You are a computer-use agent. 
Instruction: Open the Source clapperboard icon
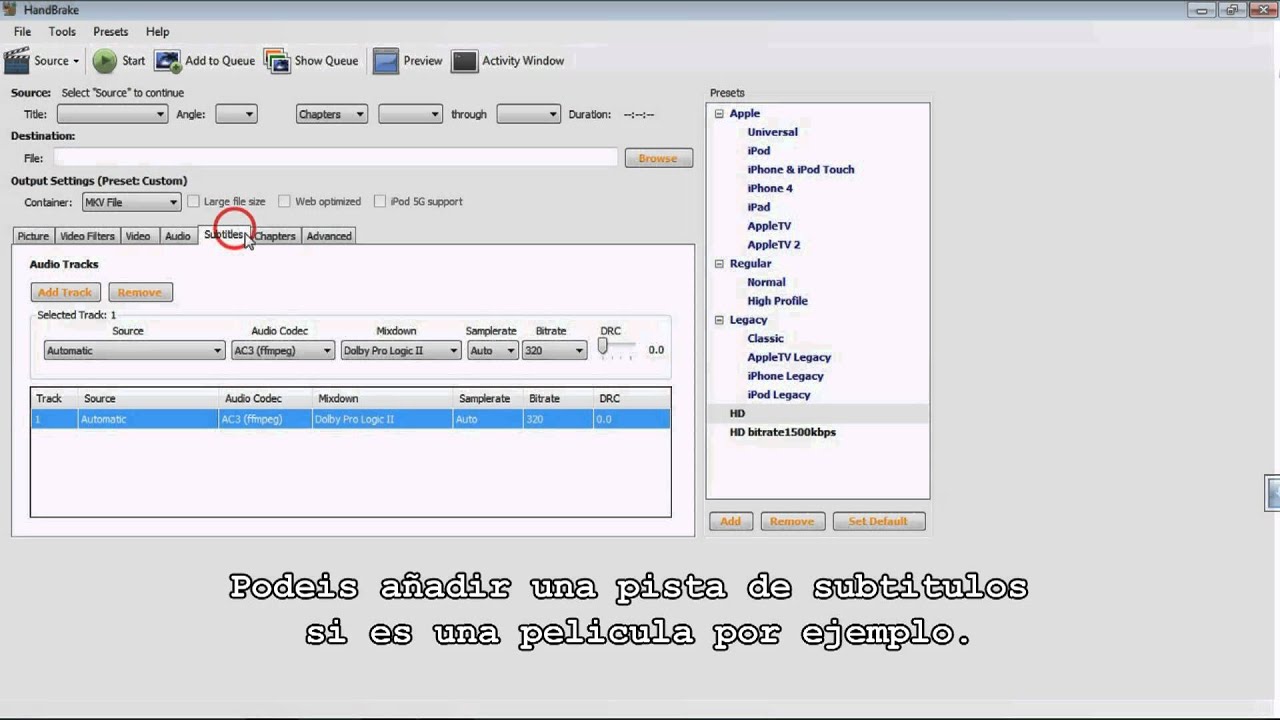17,61
